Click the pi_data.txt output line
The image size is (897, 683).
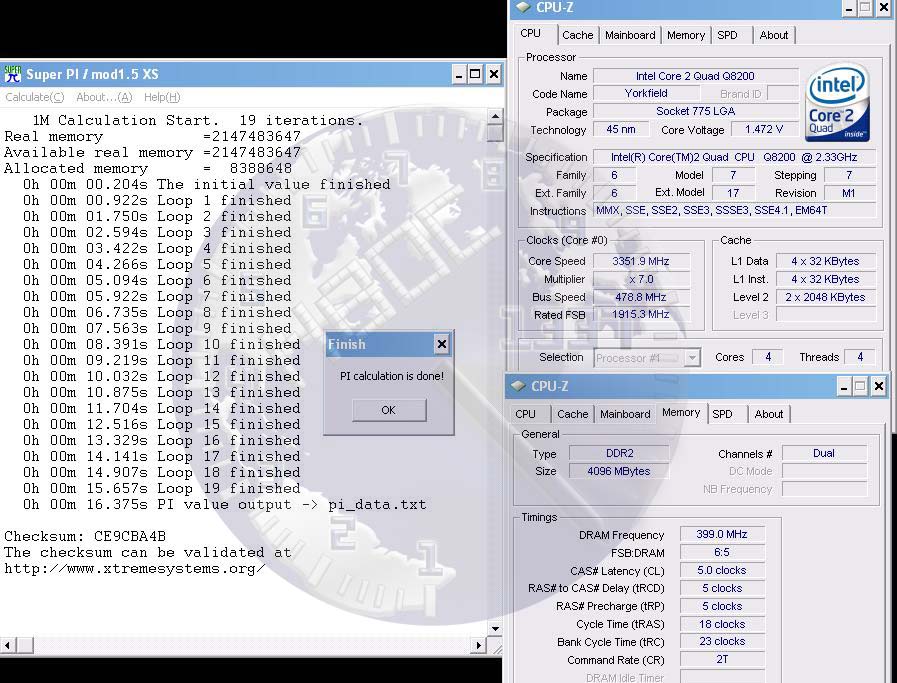[x=225, y=505]
